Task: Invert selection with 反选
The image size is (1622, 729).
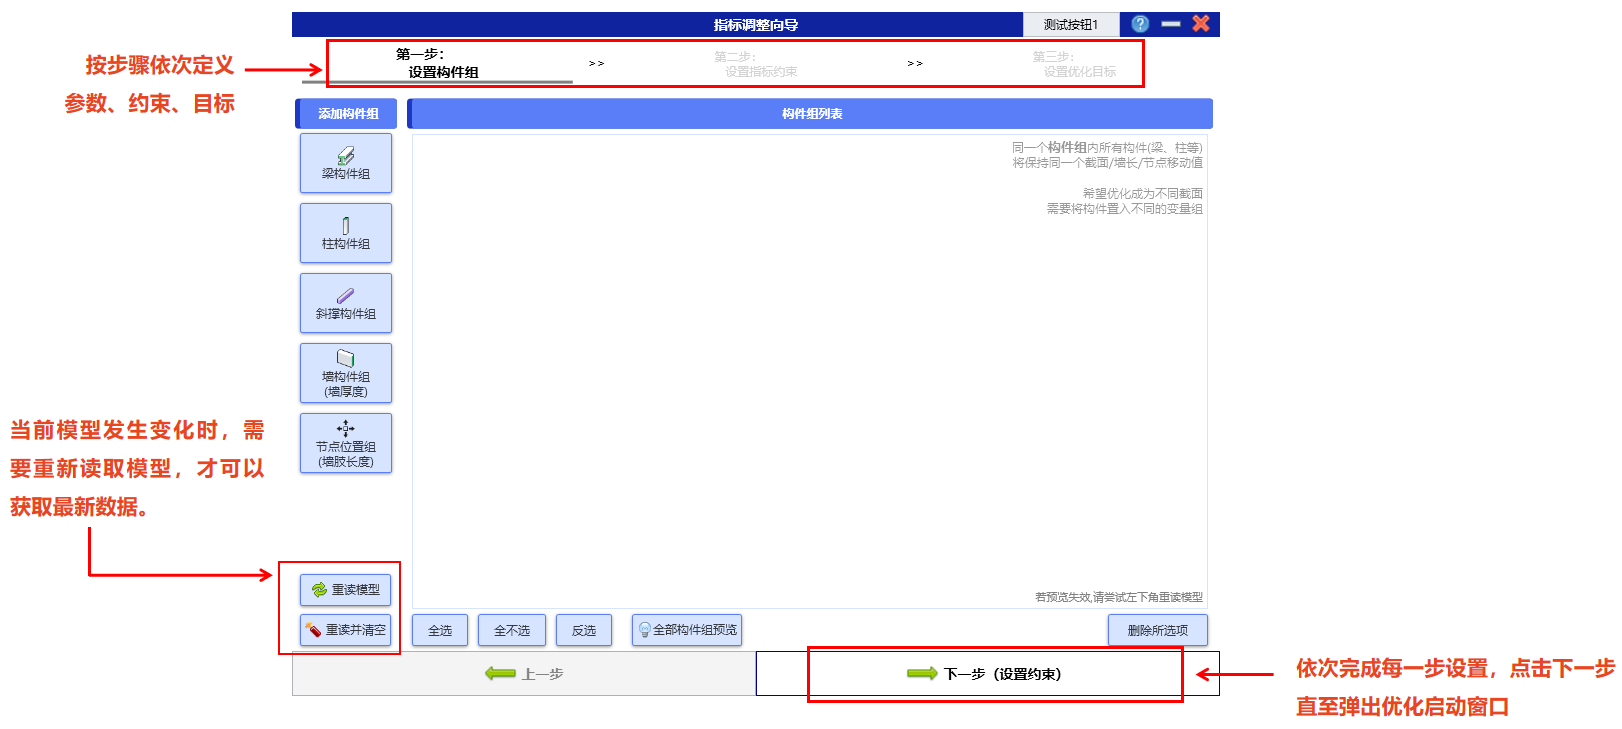Action: (584, 630)
